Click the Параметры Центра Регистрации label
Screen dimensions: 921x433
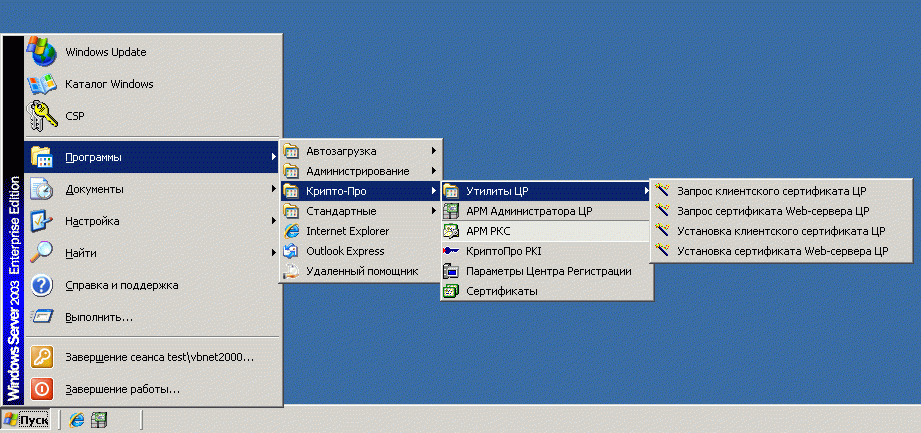point(549,271)
